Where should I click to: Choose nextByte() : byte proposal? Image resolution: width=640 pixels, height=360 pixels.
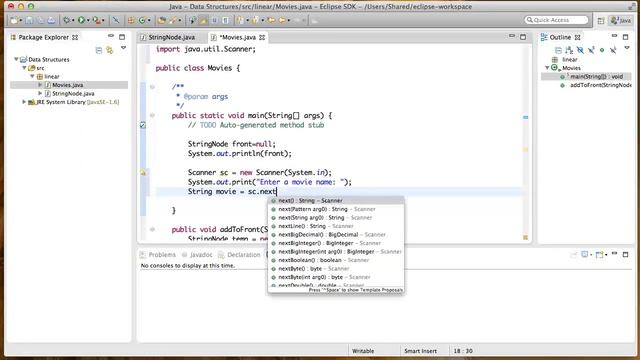(336, 269)
